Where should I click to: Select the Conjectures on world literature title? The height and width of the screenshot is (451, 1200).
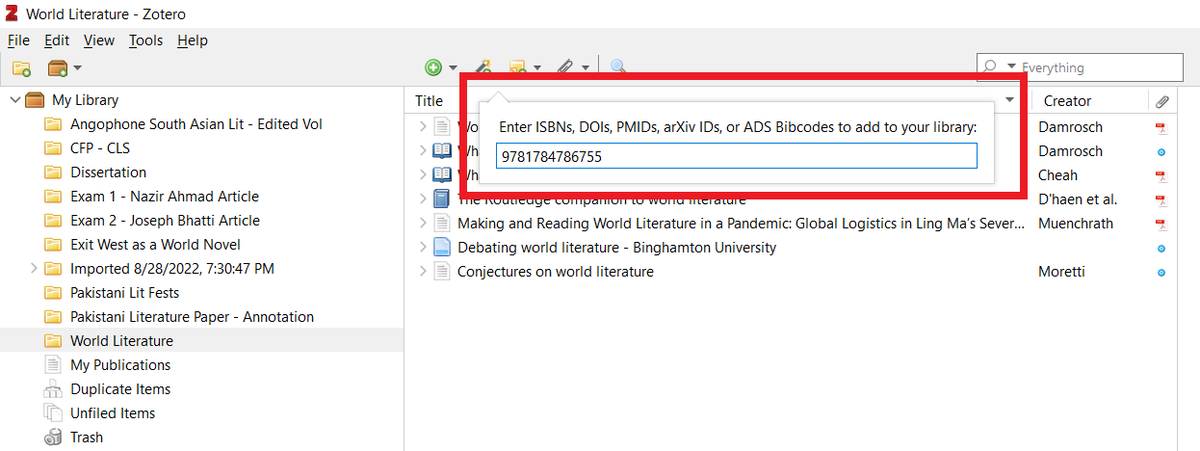click(x=555, y=271)
